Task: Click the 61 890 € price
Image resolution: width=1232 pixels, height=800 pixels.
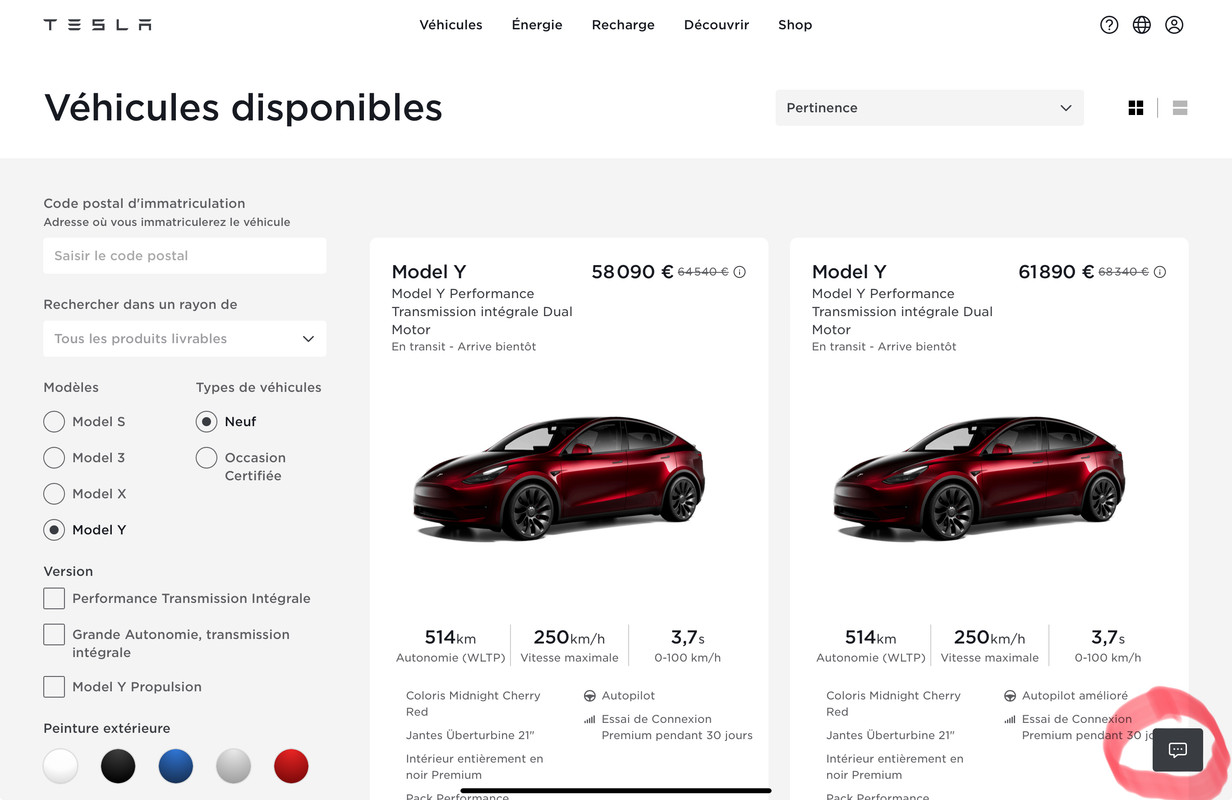Action: (1056, 272)
